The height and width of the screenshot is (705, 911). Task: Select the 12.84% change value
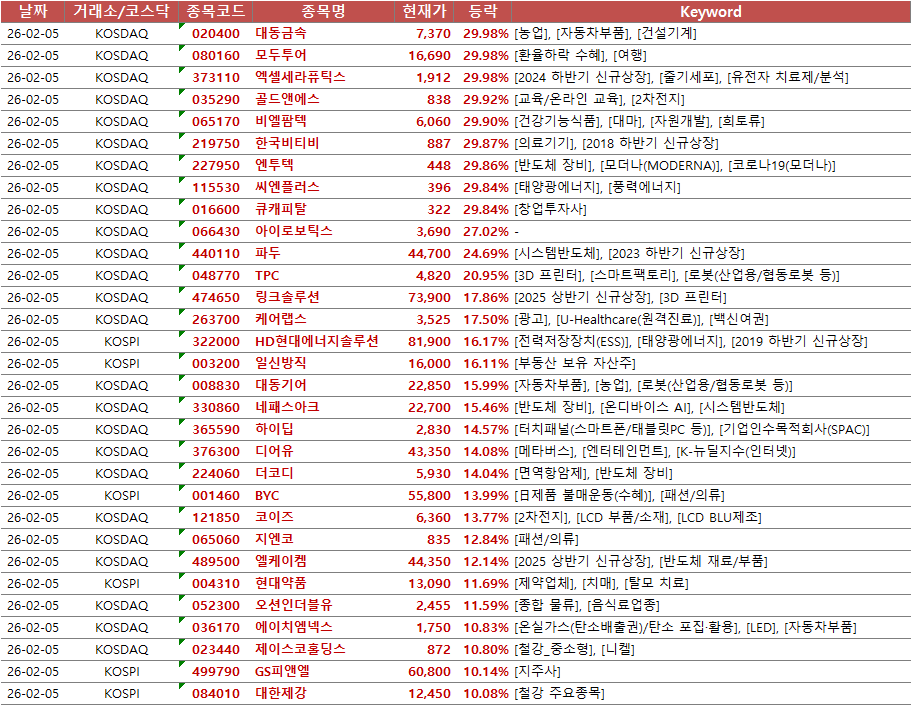(486, 540)
